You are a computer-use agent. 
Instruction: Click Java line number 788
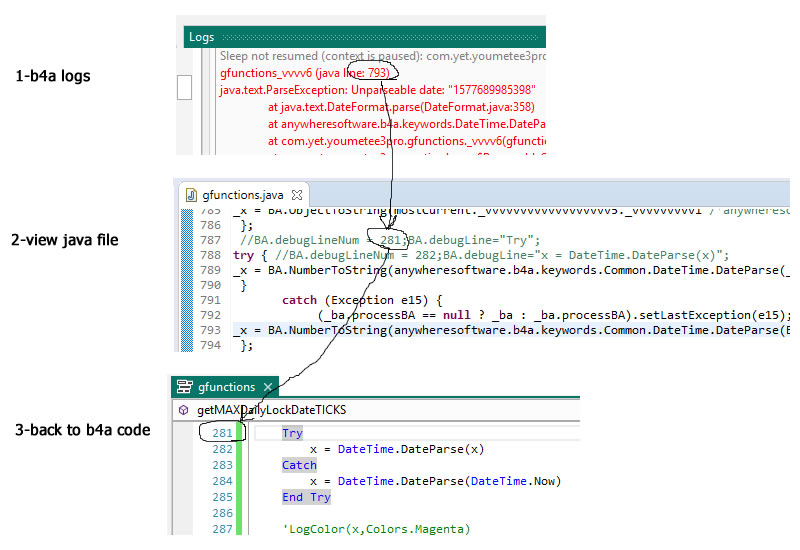(x=210, y=255)
